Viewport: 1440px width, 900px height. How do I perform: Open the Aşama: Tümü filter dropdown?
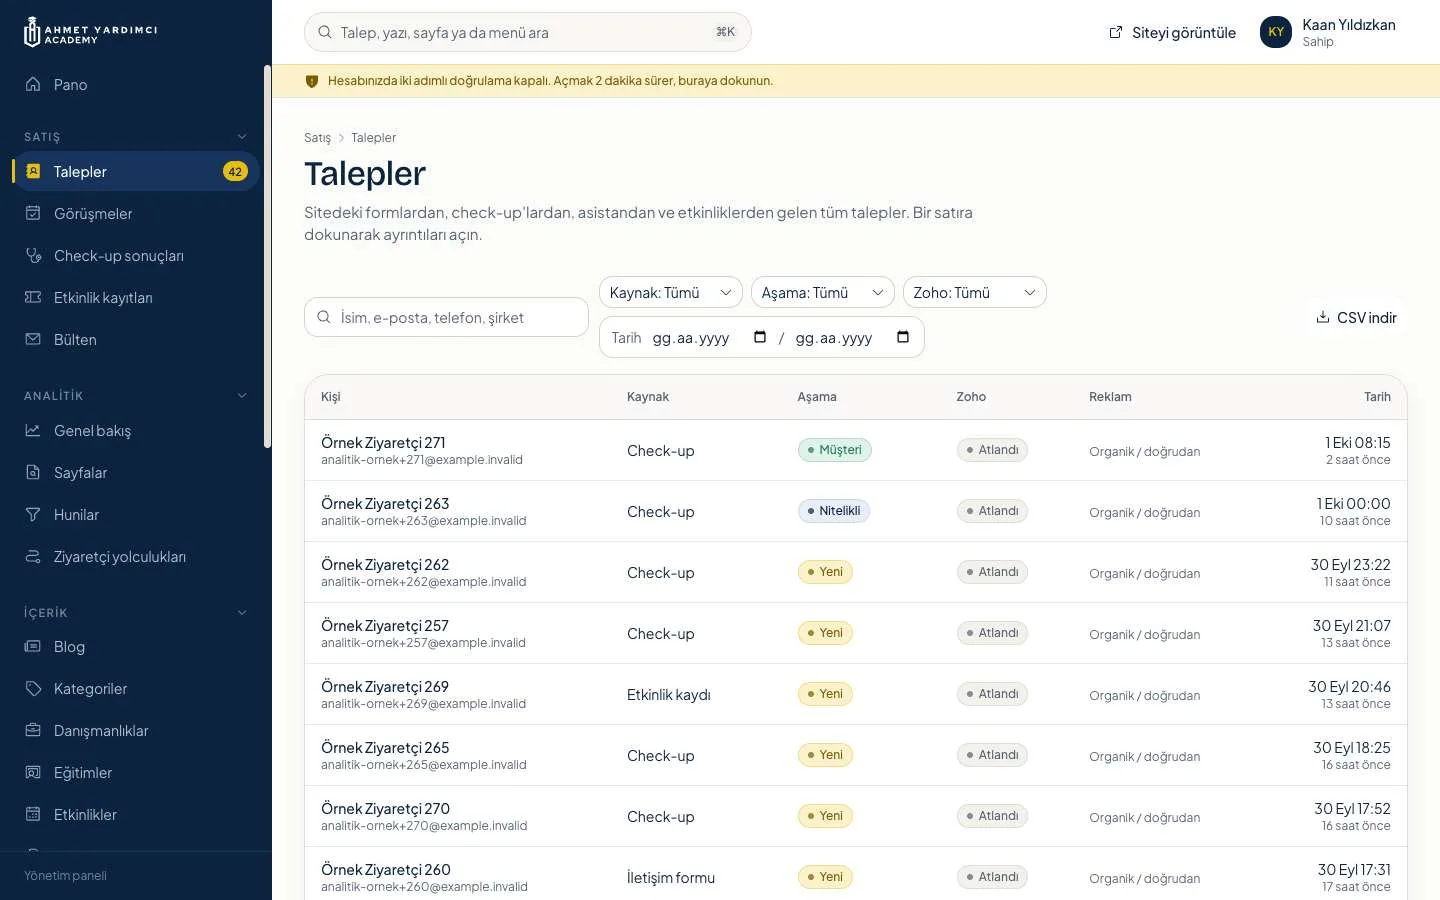pos(823,292)
